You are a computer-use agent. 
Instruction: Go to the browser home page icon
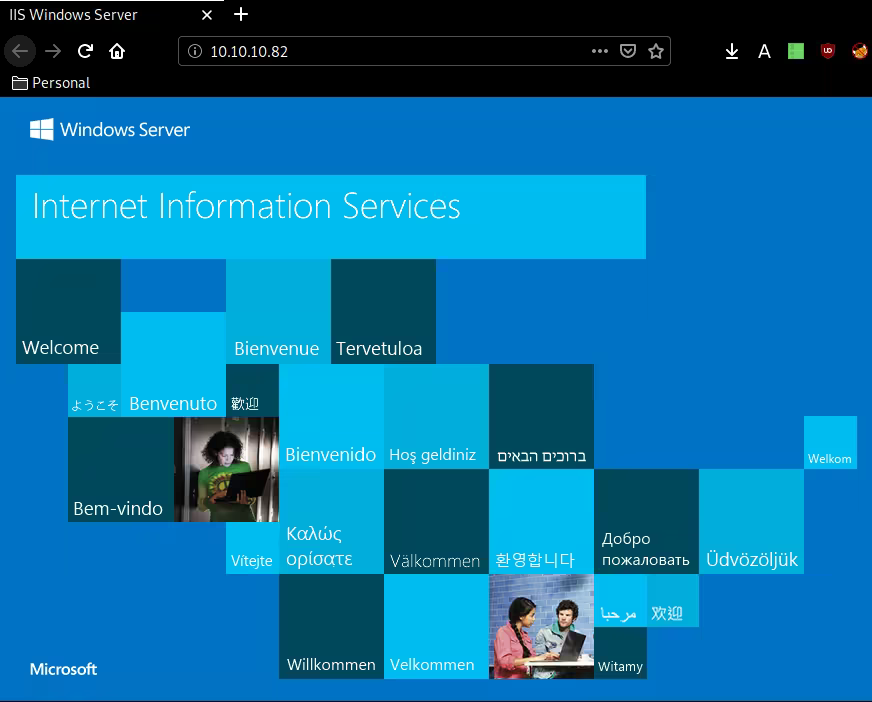click(117, 51)
